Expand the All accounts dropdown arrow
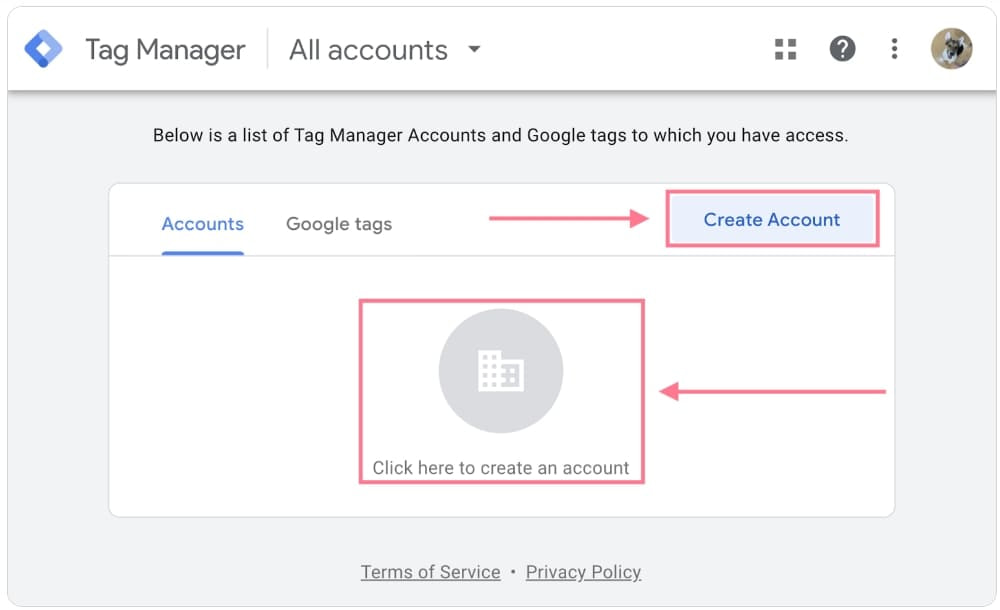Screen dimensions: 1000x610 [474, 49]
